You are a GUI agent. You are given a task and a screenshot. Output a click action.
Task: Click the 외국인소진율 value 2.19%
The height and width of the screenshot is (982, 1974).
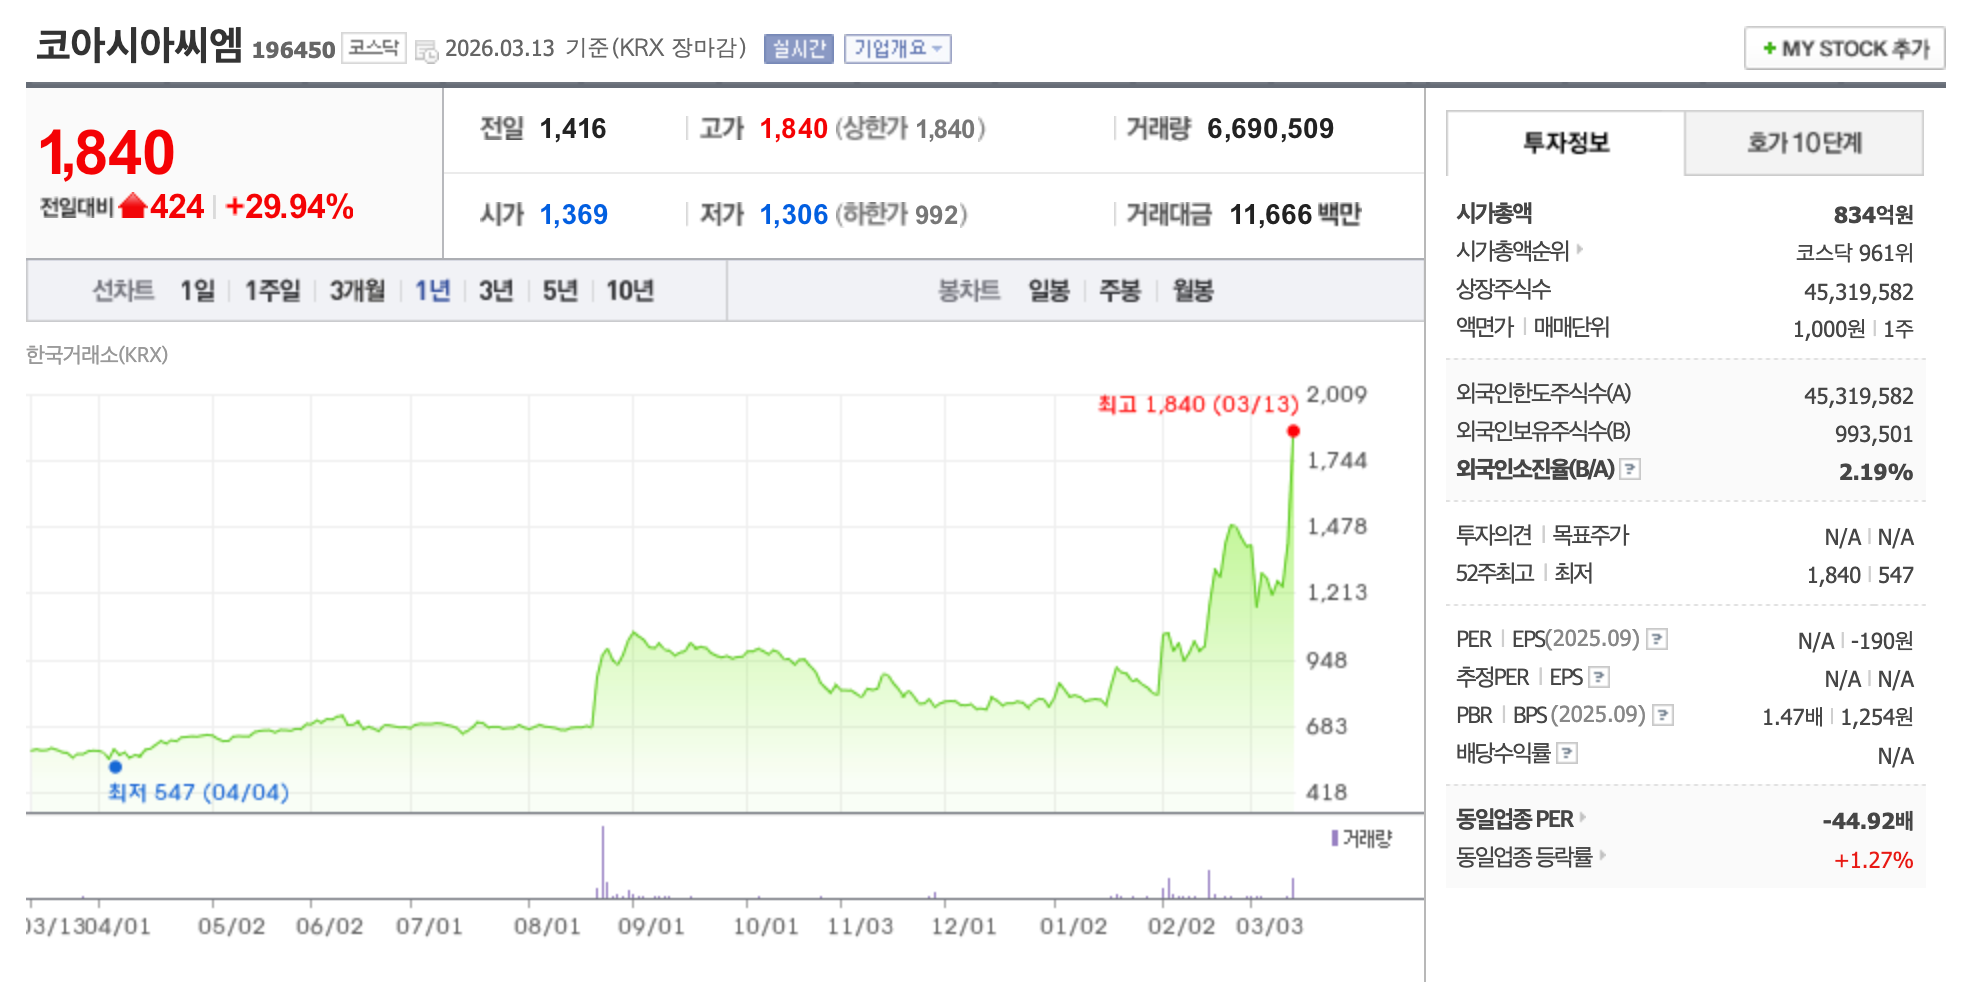(x=1876, y=472)
